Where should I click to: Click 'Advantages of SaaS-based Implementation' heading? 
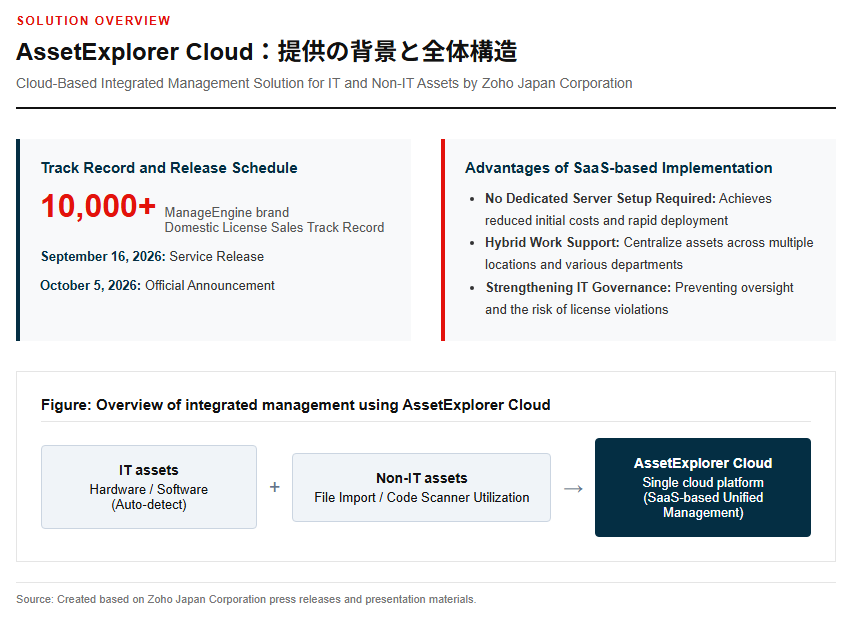[618, 168]
